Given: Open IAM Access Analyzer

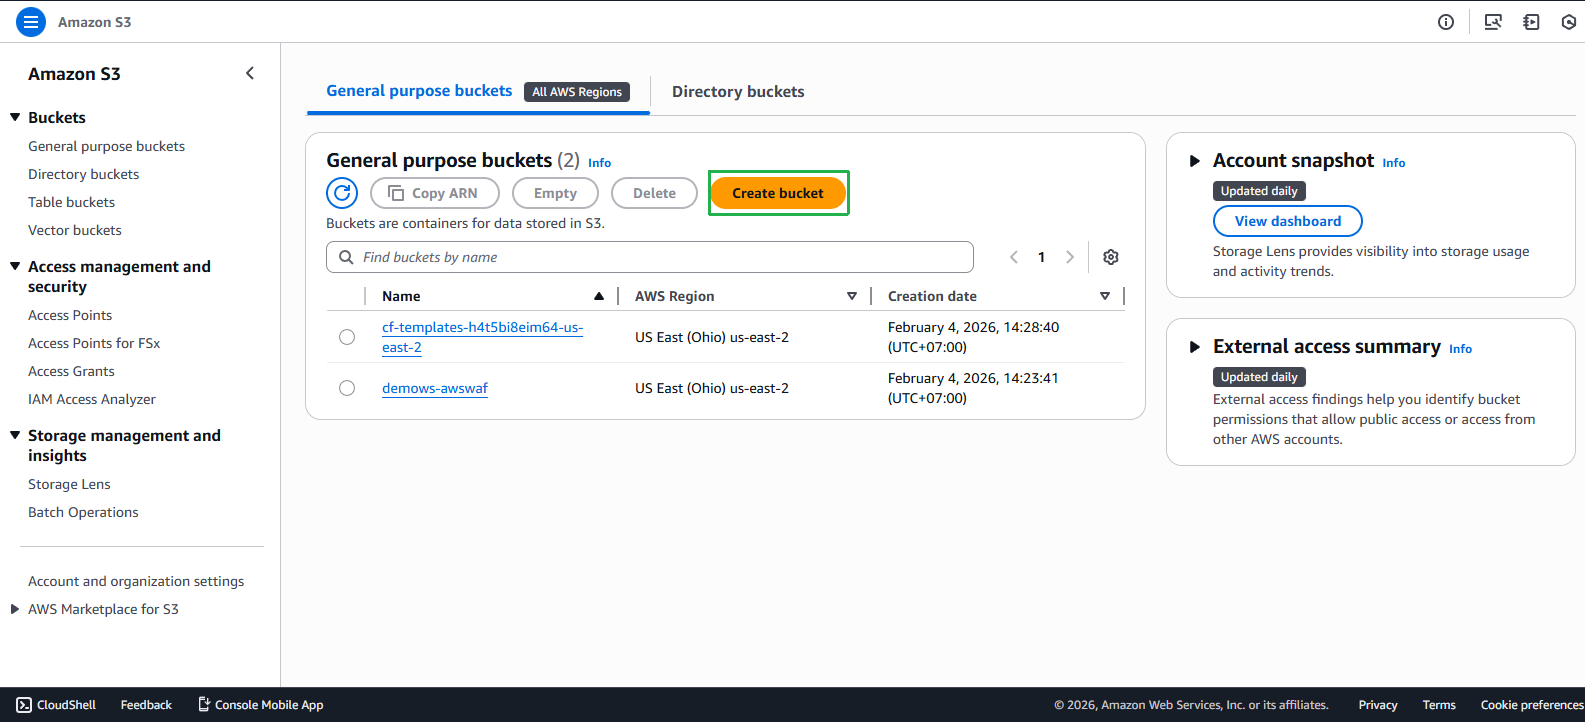Looking at the screenshot, I should (92, 399).
